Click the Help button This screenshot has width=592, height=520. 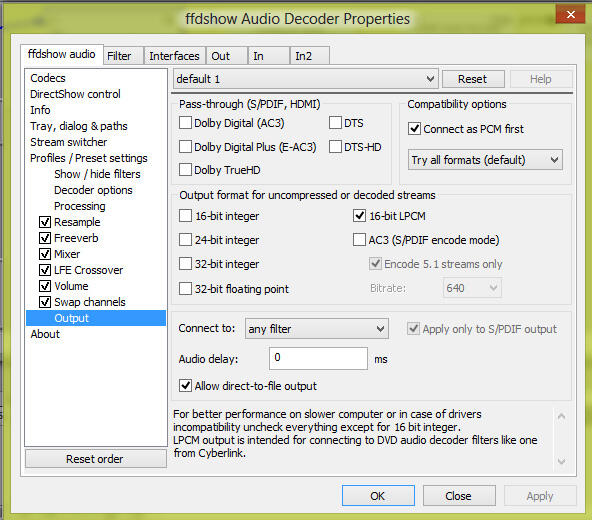pyautogui.click(x=541, y=79)
